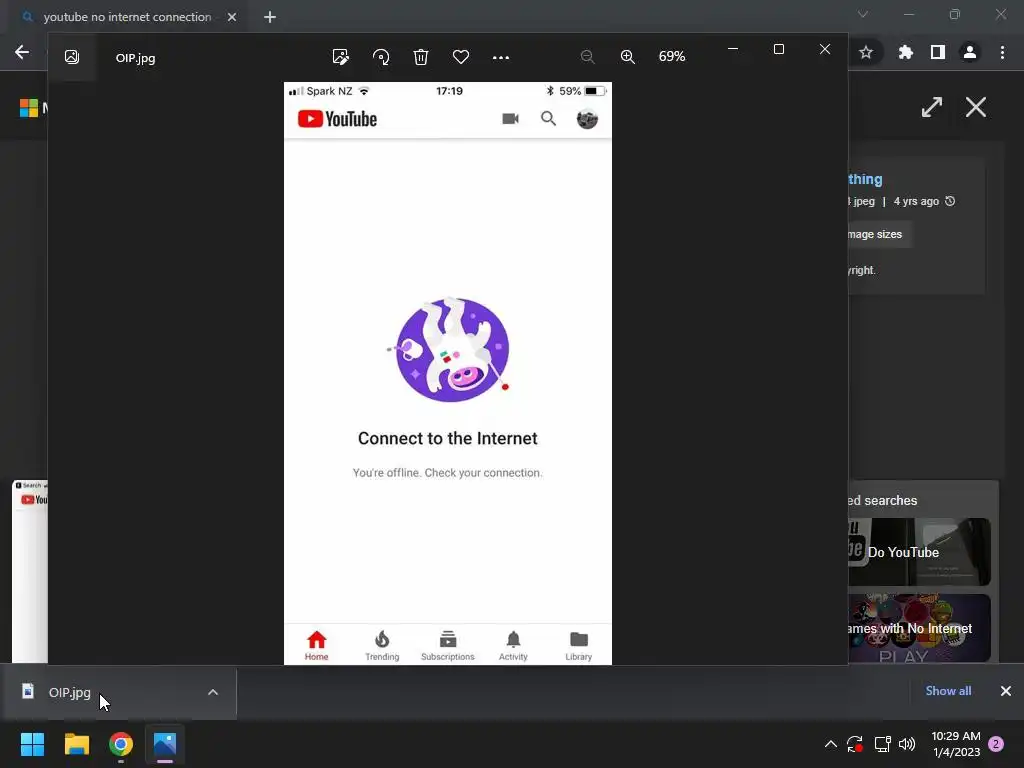This screenshot has width=1024, height=768.
Task: Click the camera record icon in the photo
Action: pyautogui.click(x=510, y=119)
